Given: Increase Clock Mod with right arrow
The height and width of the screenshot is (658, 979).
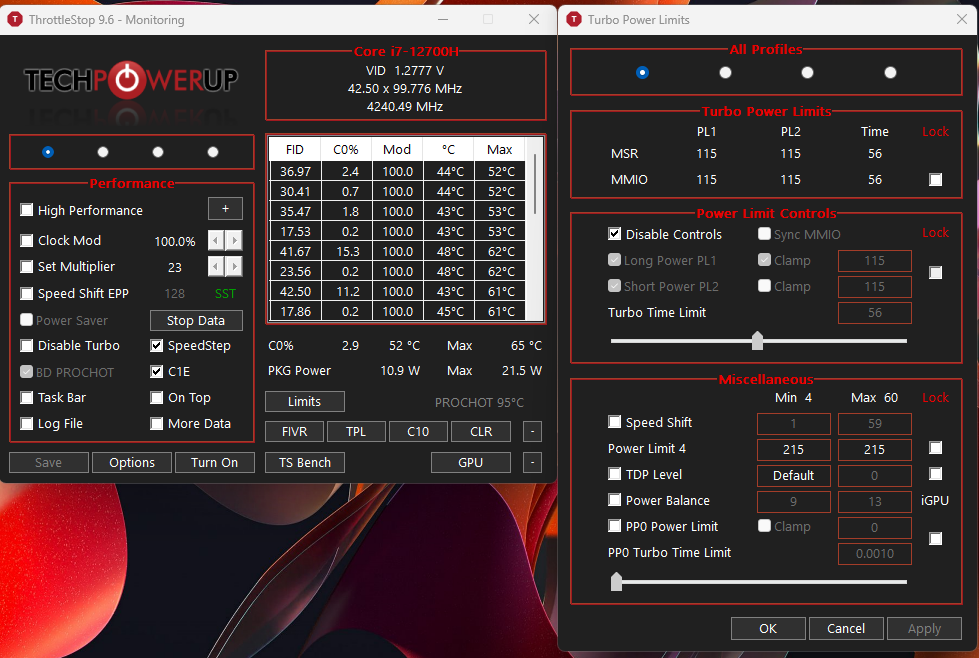Looking at the screenshot, I should tap(234, 240).
